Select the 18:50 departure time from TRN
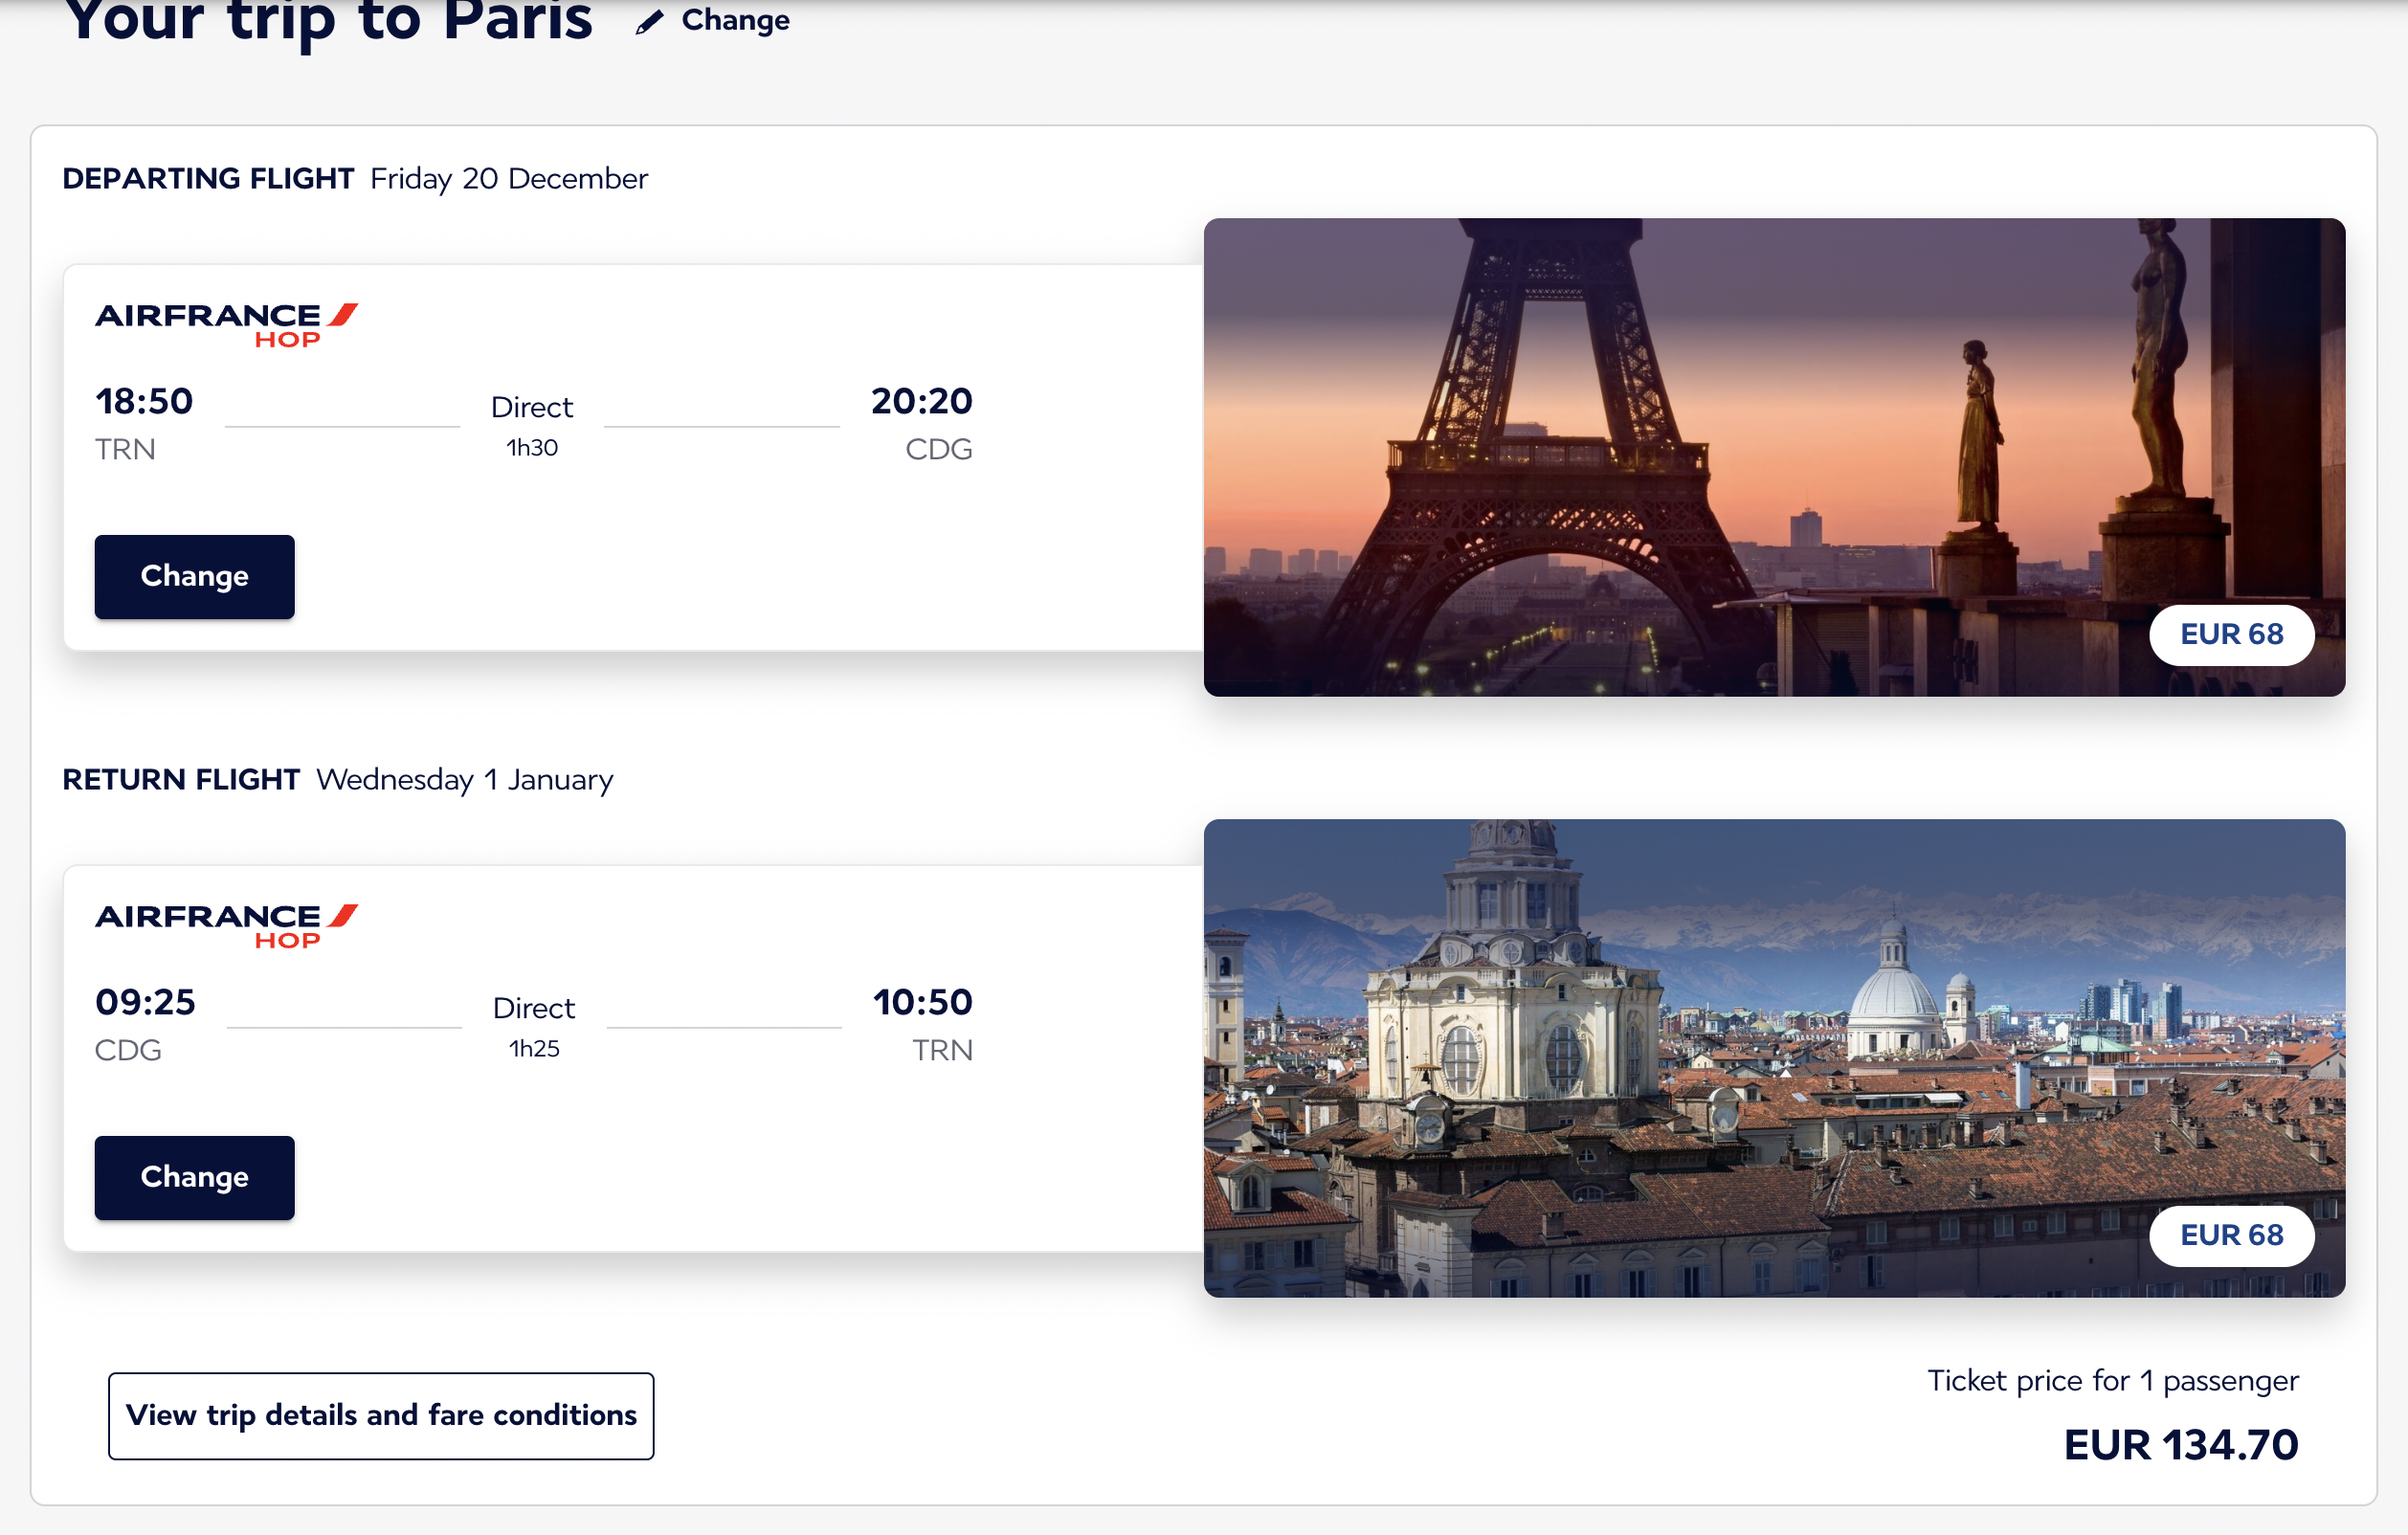The width and height of the screenshot is (2408, 1535). (144, 401)
